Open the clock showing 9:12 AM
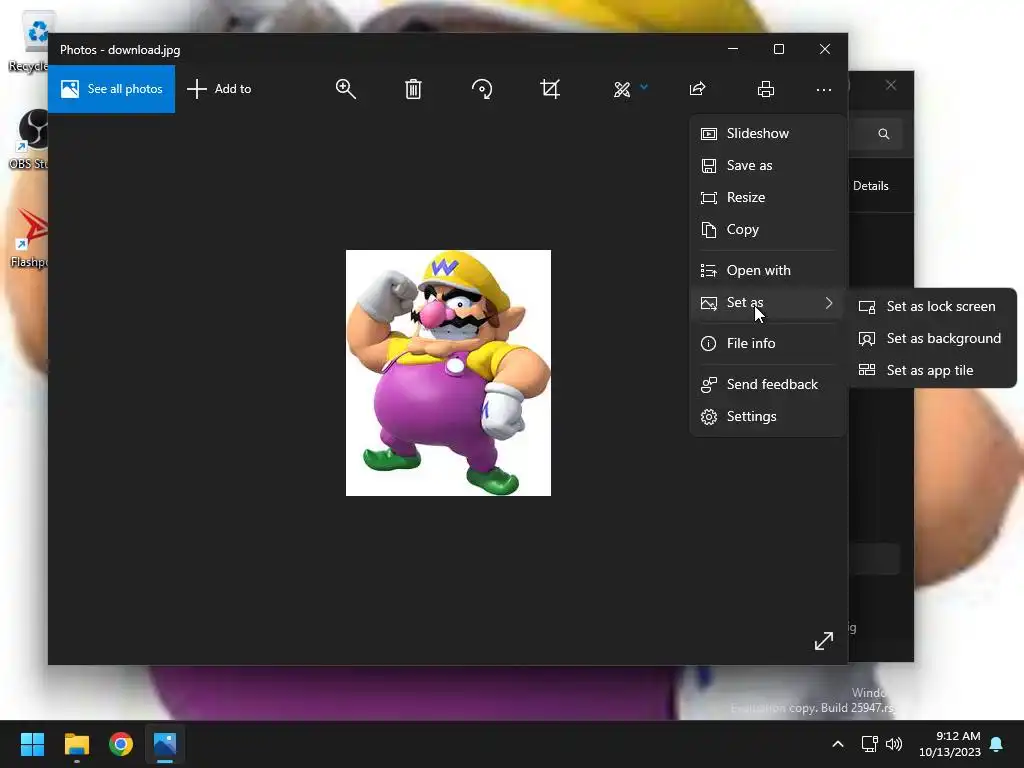 (950, 744)
